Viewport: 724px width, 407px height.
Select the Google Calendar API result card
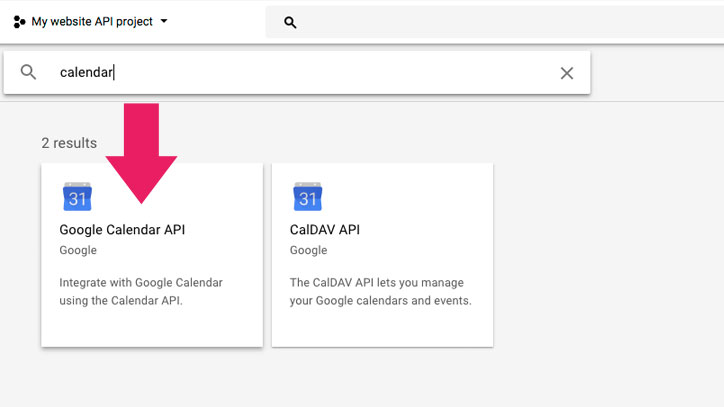tap(152, 320)
